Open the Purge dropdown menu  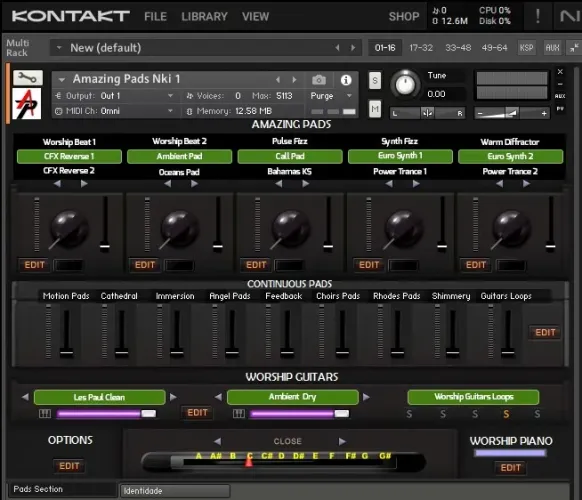coord(331,96)
